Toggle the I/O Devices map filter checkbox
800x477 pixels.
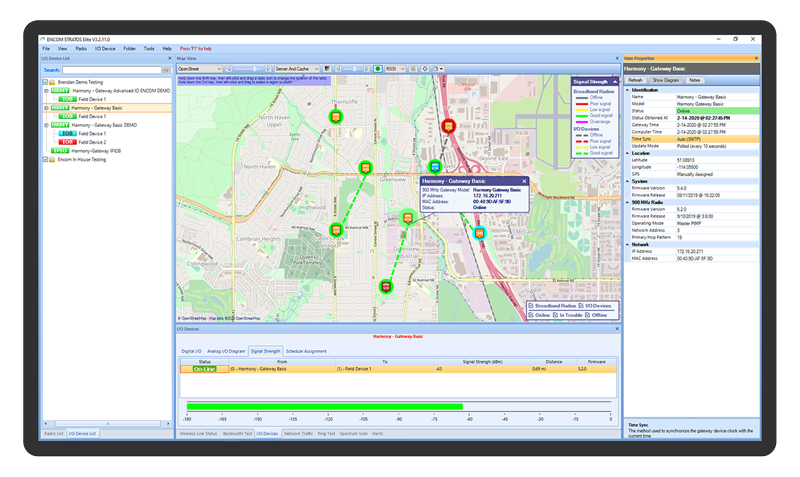[x=581, y=306]
